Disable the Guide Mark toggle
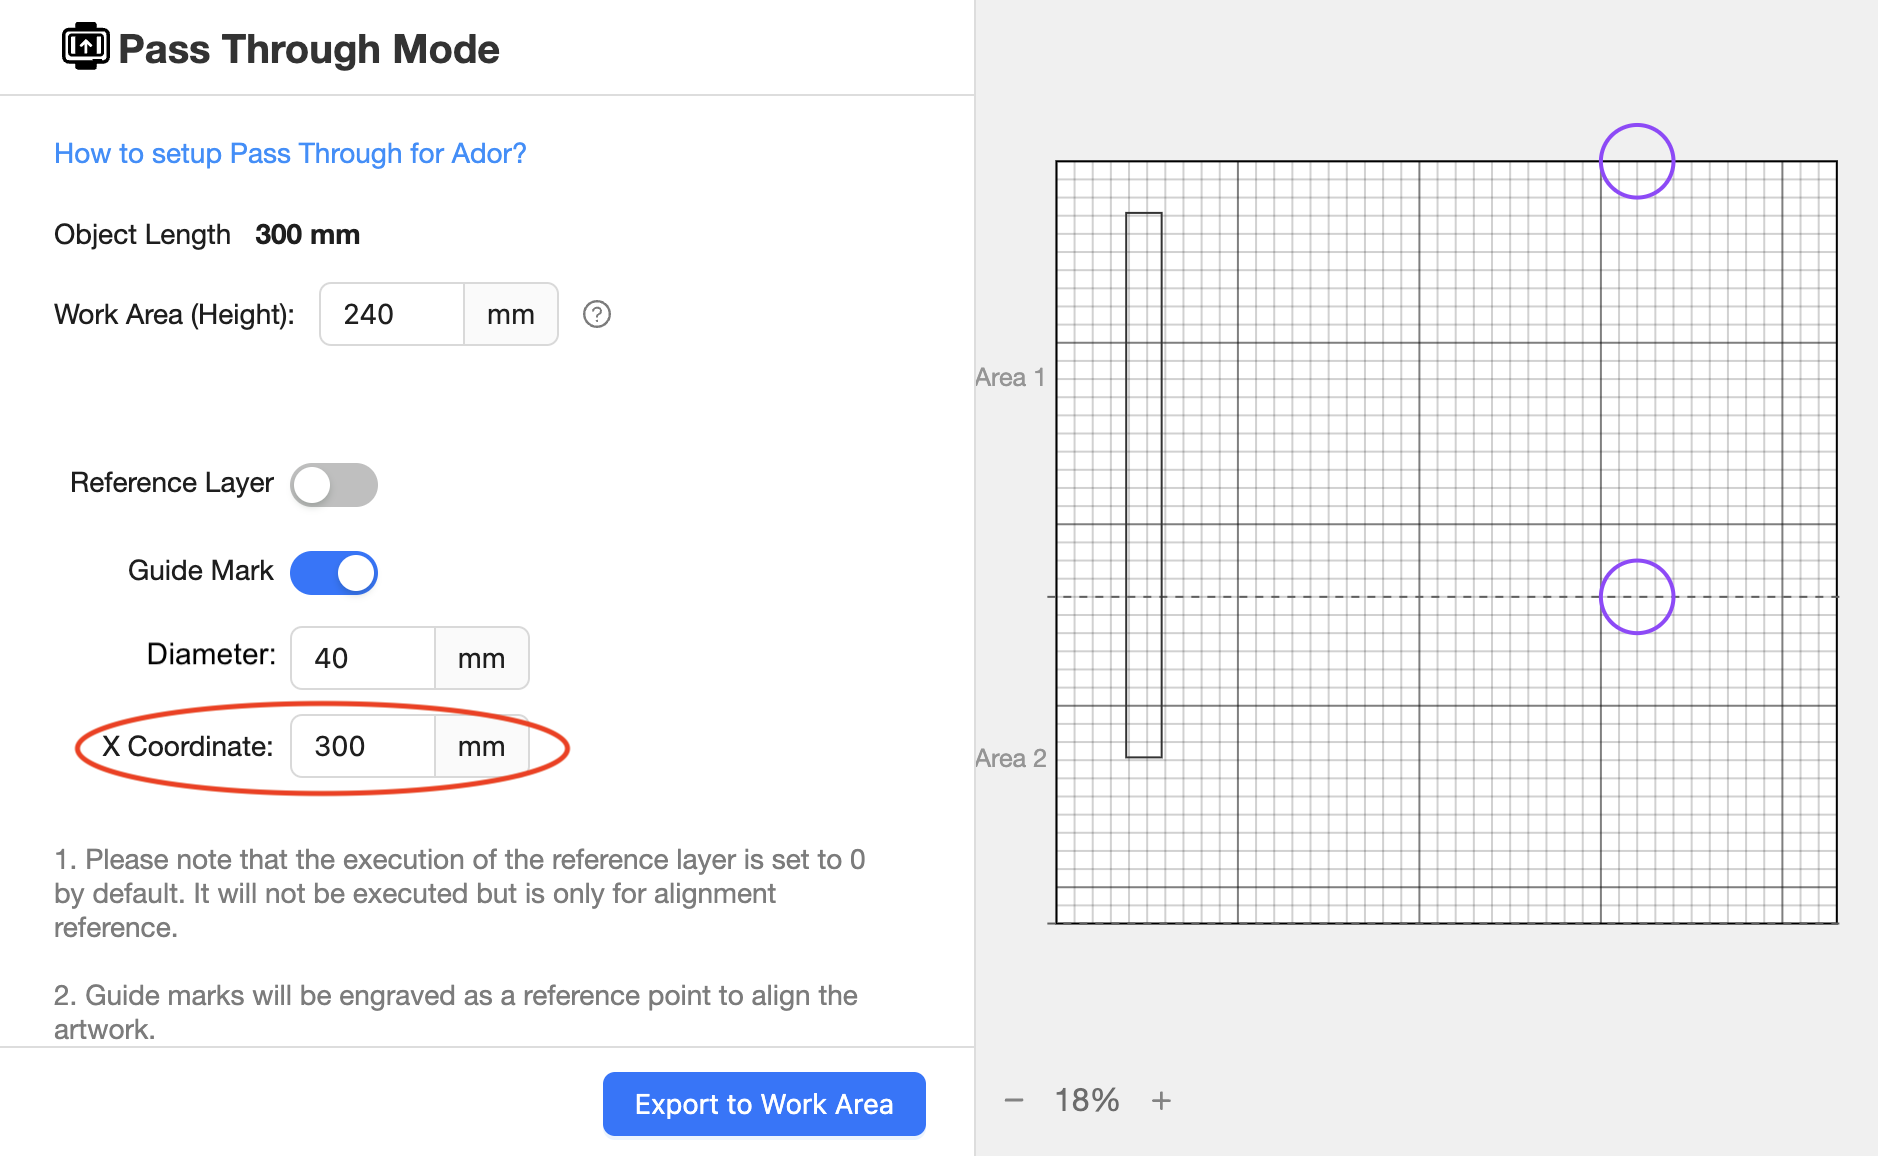The height and width of the screenshot is (1156, 1878). [334, 572]
